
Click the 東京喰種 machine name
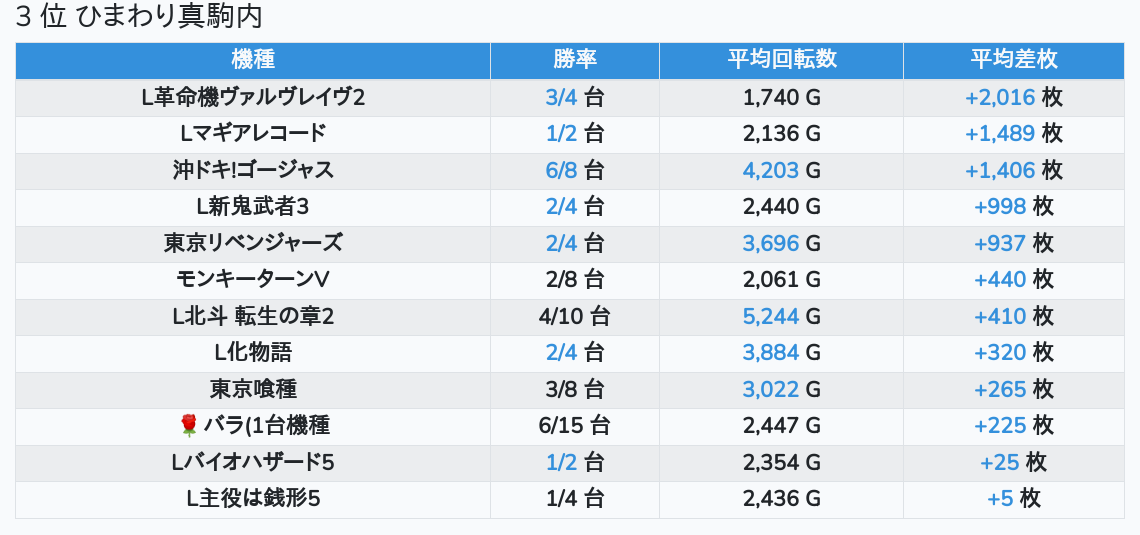(x=253, y=390)
